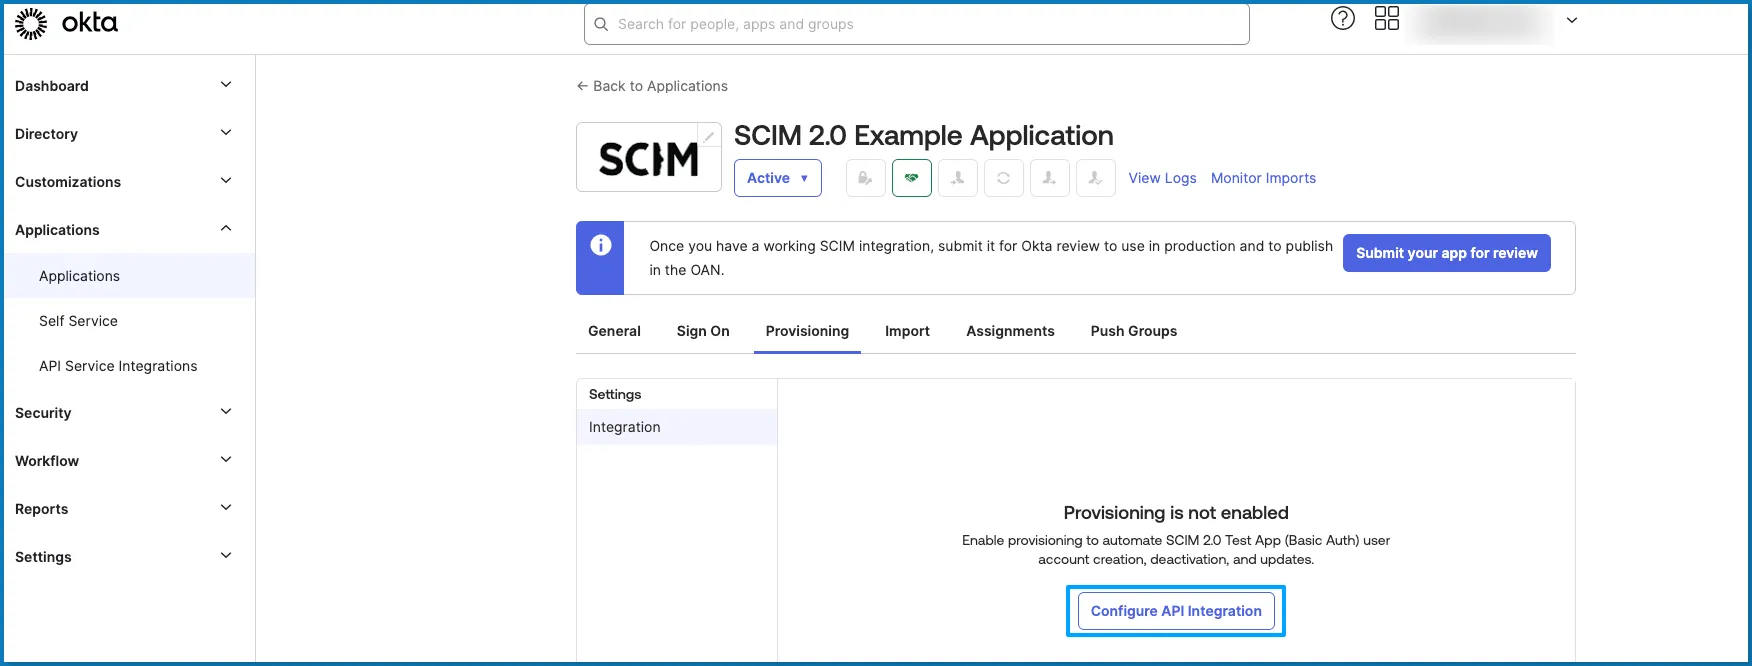Open the apps grid icon

1386,19
